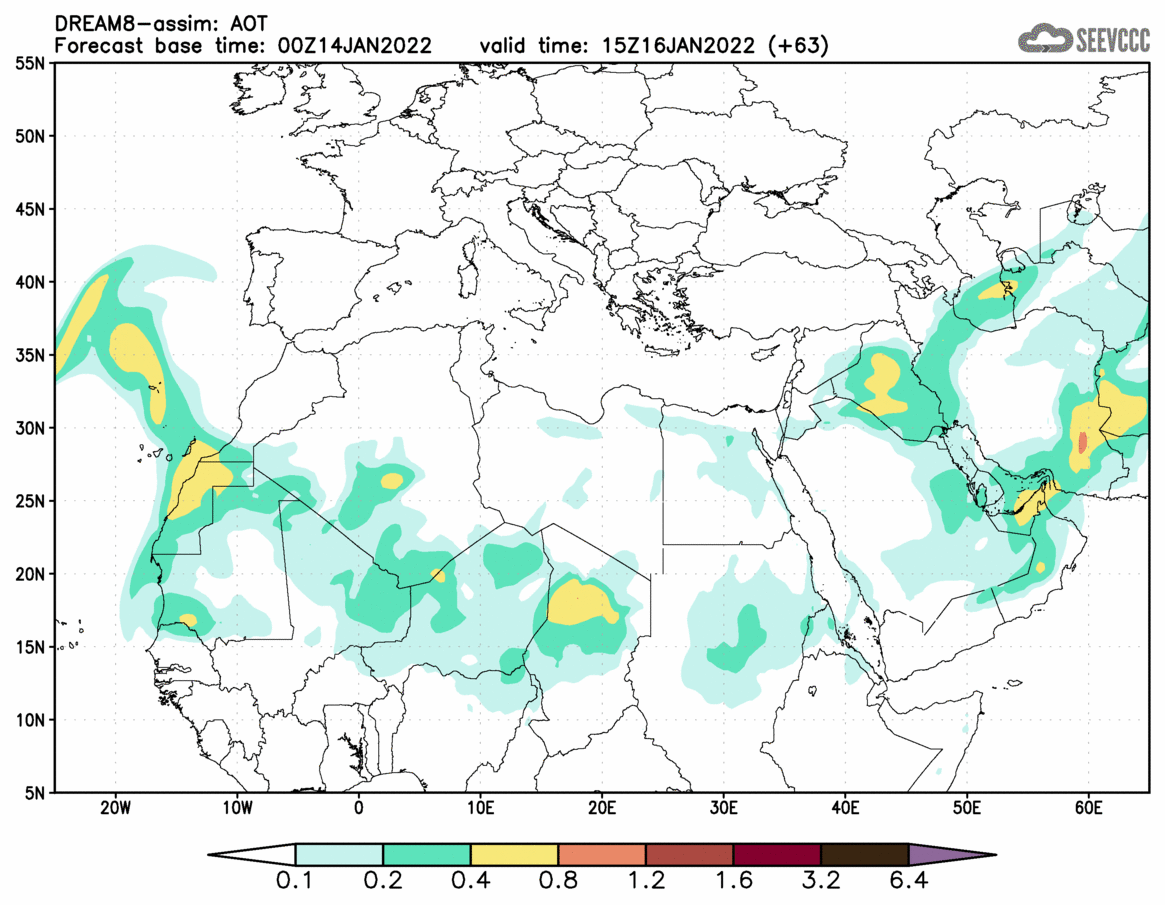Click the forecast base time "00Z14JAN2022"
This screenshot has height=905, width=1165.
(x=354, y=46)
